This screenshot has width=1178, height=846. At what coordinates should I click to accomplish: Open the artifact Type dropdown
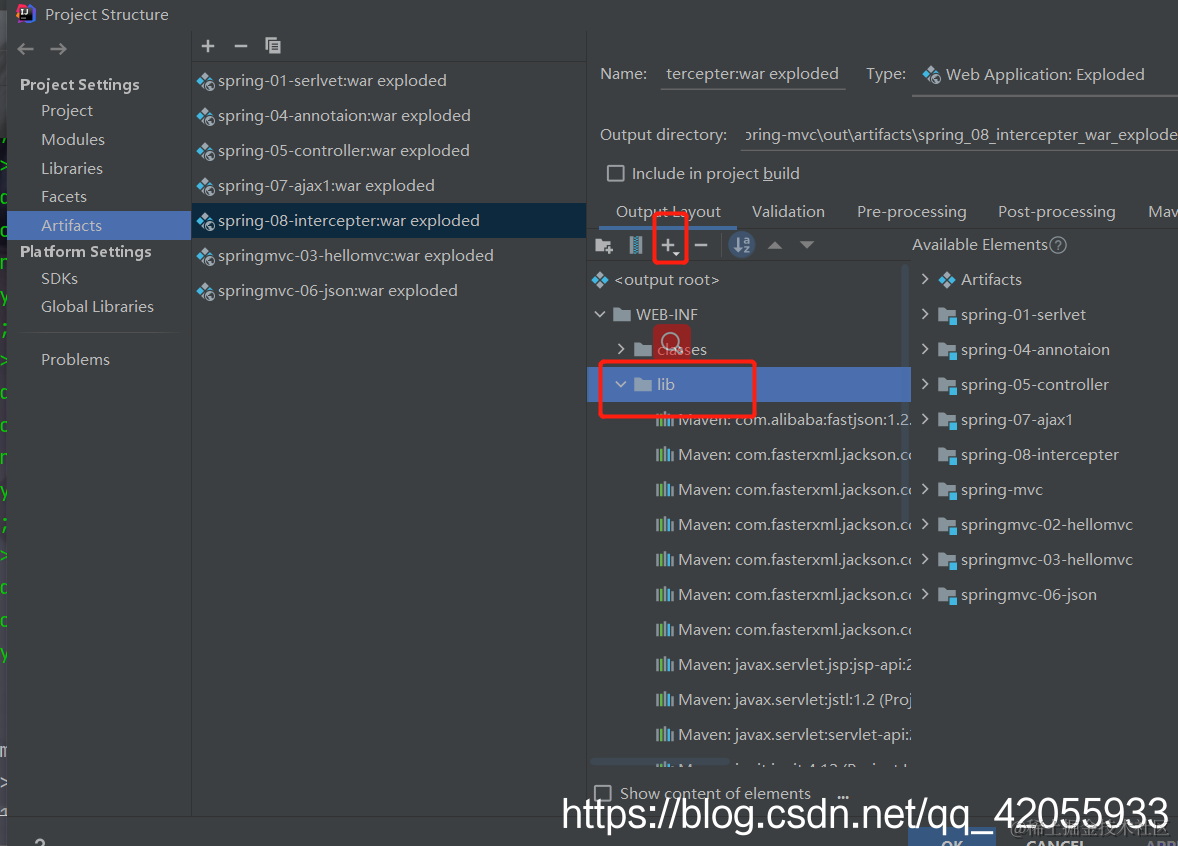pyautogui.click(x=1044, y=74)
